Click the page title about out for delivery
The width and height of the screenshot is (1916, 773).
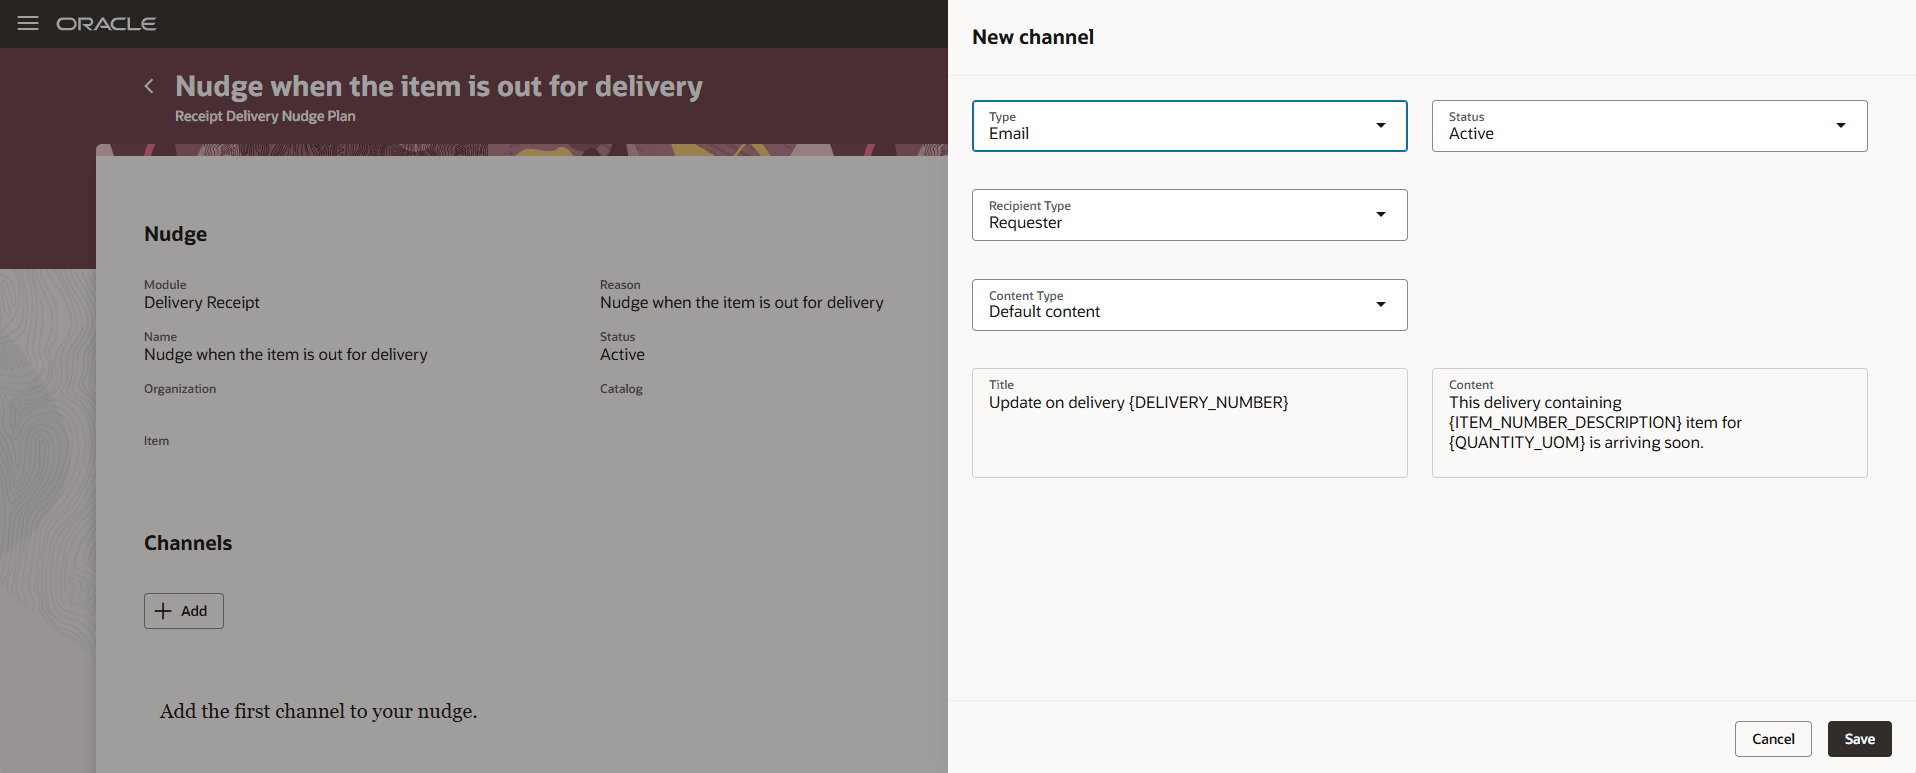[439, 86]
